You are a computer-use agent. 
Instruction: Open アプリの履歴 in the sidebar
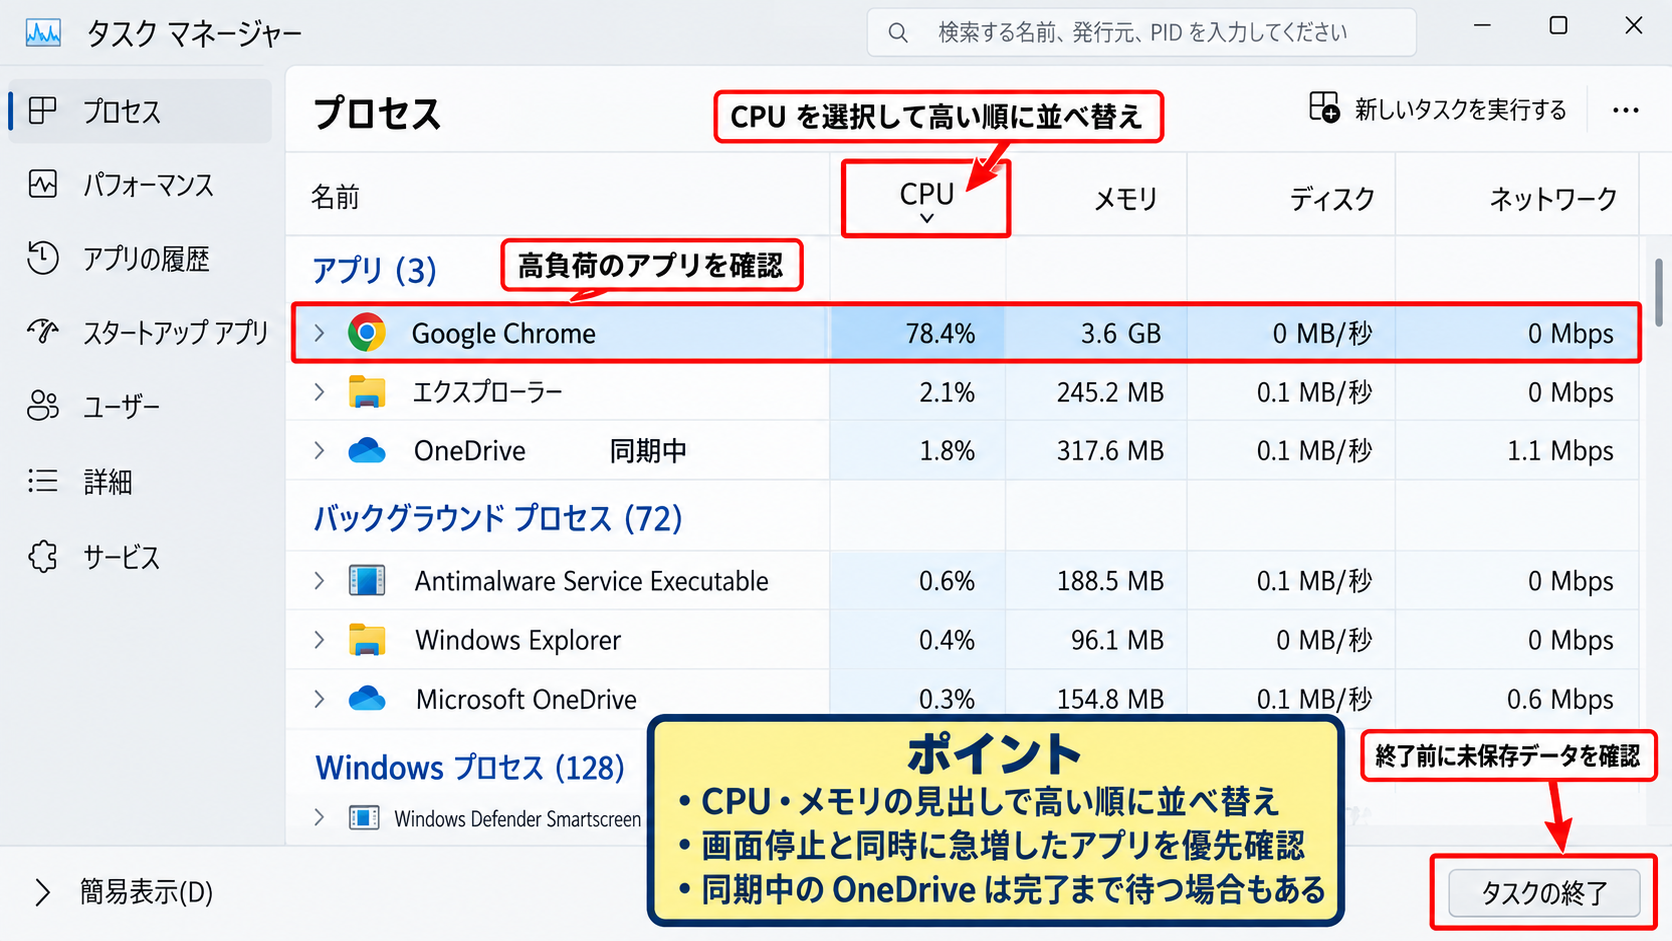[140, 259]
